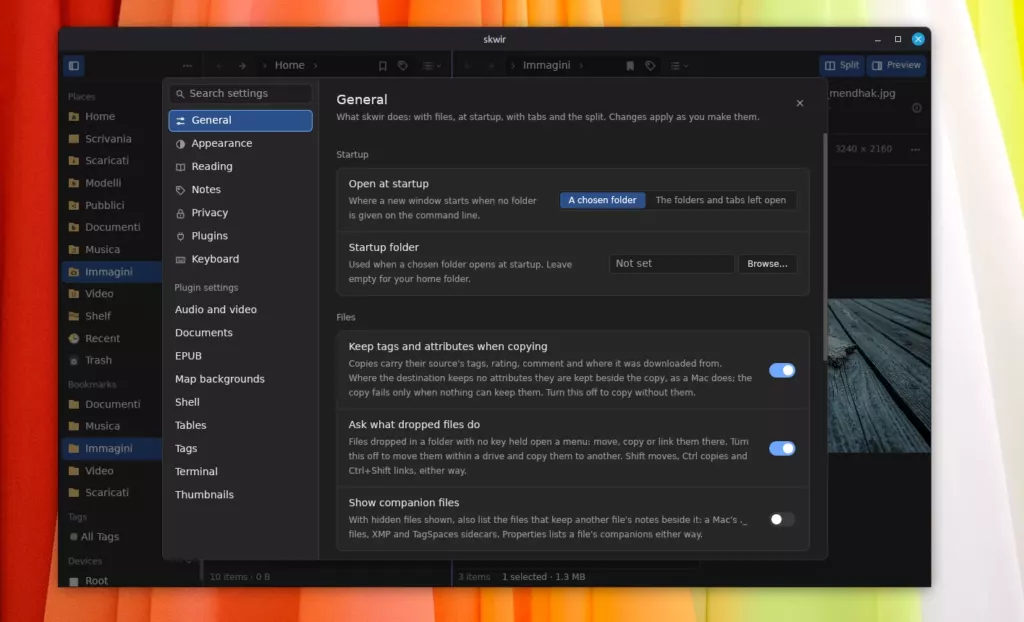Choose The folders and tabs left open

click(x=720, y=200)
